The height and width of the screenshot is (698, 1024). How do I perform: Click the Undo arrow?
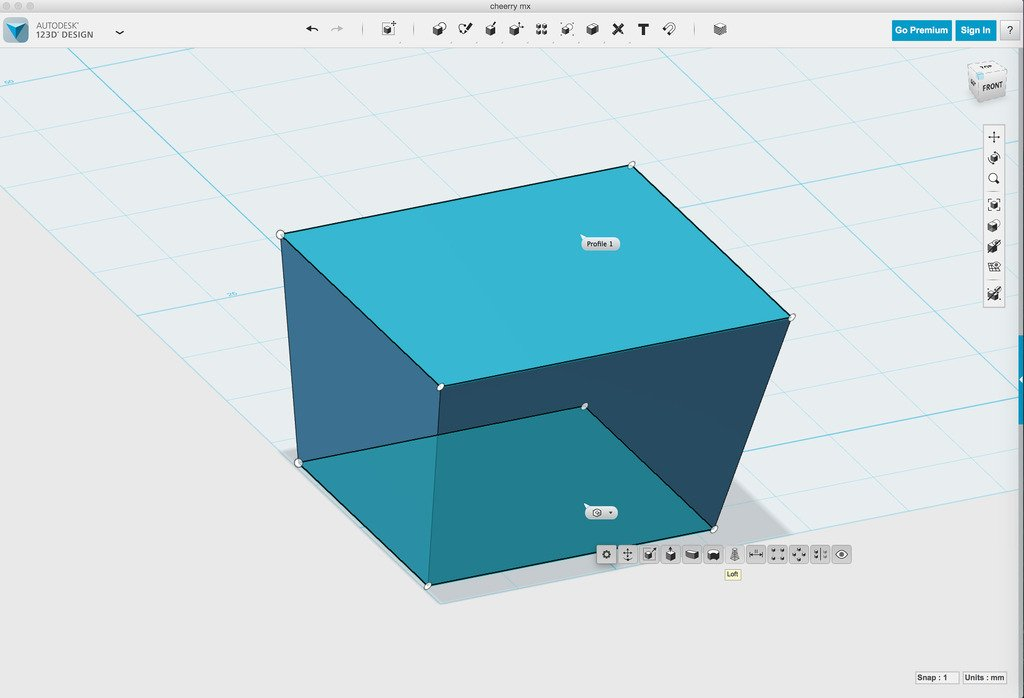(x=312, y=29)
